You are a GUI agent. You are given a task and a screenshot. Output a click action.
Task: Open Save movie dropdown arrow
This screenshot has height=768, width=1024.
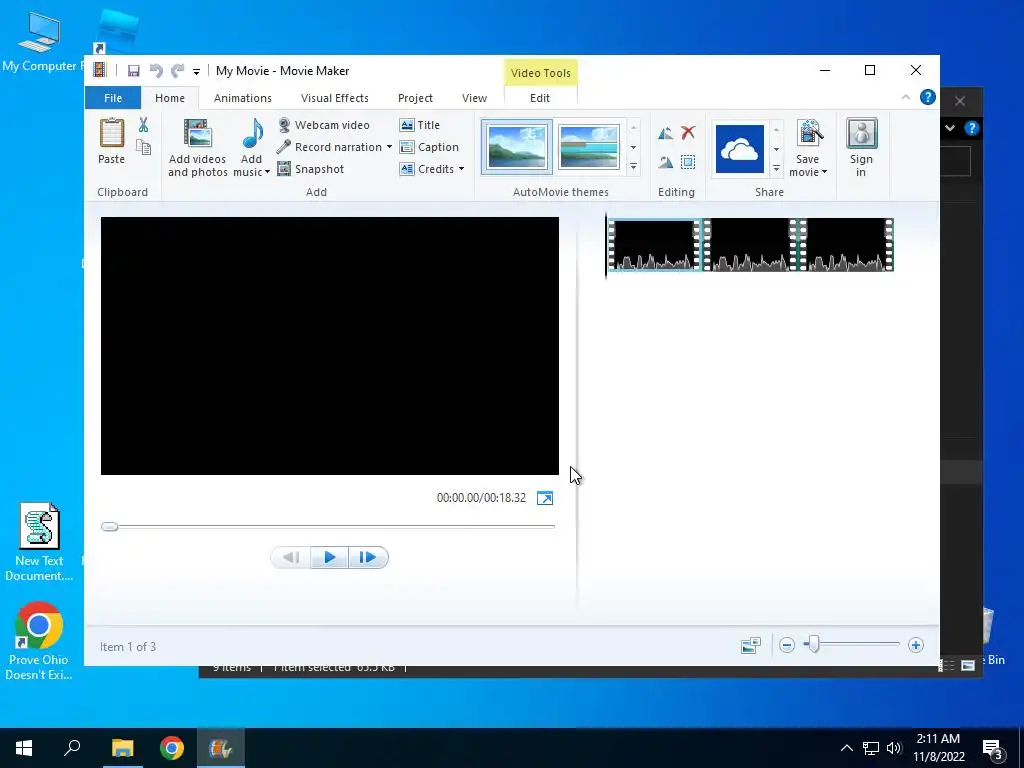click(824, 172)
